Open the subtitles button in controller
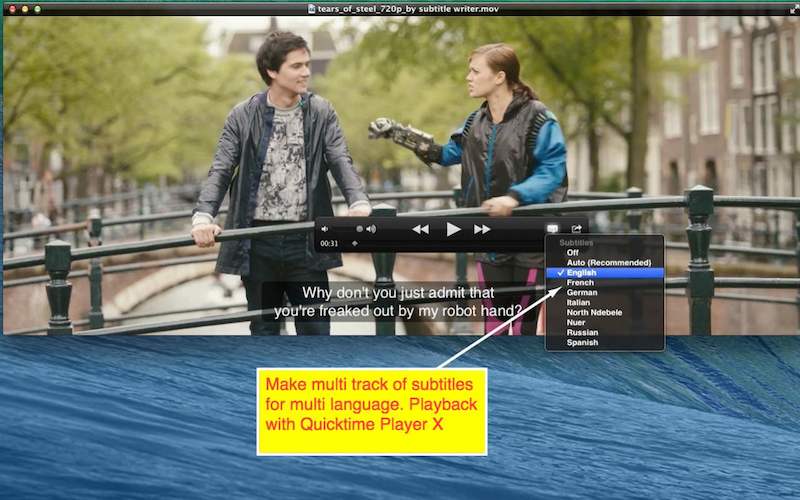 (552, 229)
